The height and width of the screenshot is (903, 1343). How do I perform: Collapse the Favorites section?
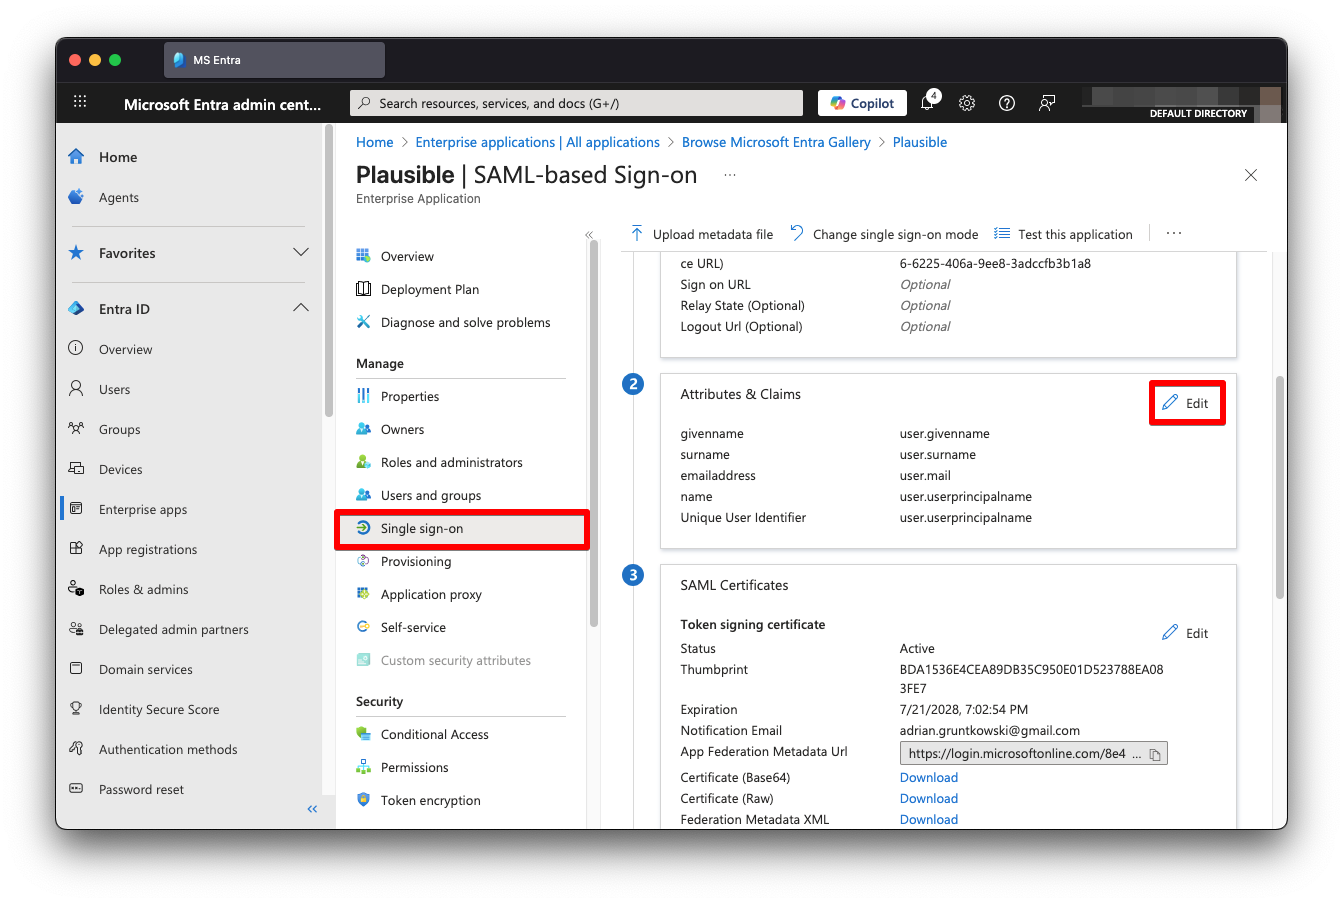tap(300, 253)
